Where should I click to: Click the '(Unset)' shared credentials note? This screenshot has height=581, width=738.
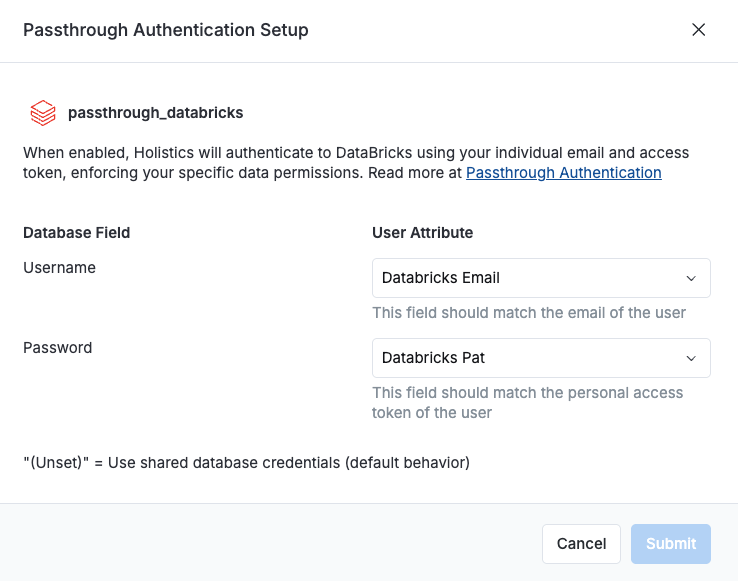coord(246,463)
